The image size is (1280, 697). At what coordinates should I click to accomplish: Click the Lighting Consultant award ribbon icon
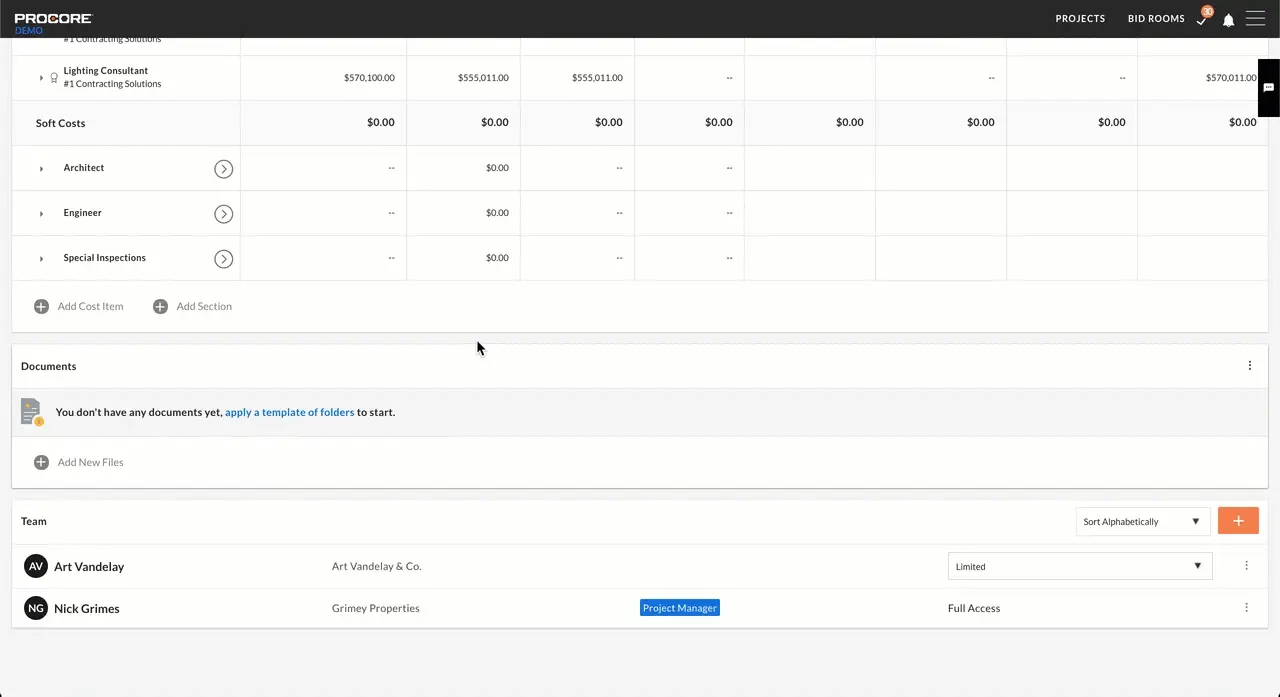[54, 78]
